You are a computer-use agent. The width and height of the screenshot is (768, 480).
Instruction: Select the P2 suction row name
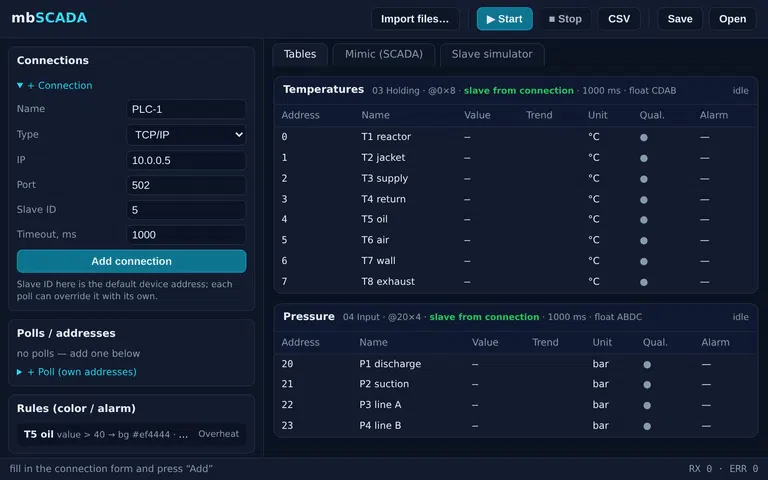pos(384,384)
